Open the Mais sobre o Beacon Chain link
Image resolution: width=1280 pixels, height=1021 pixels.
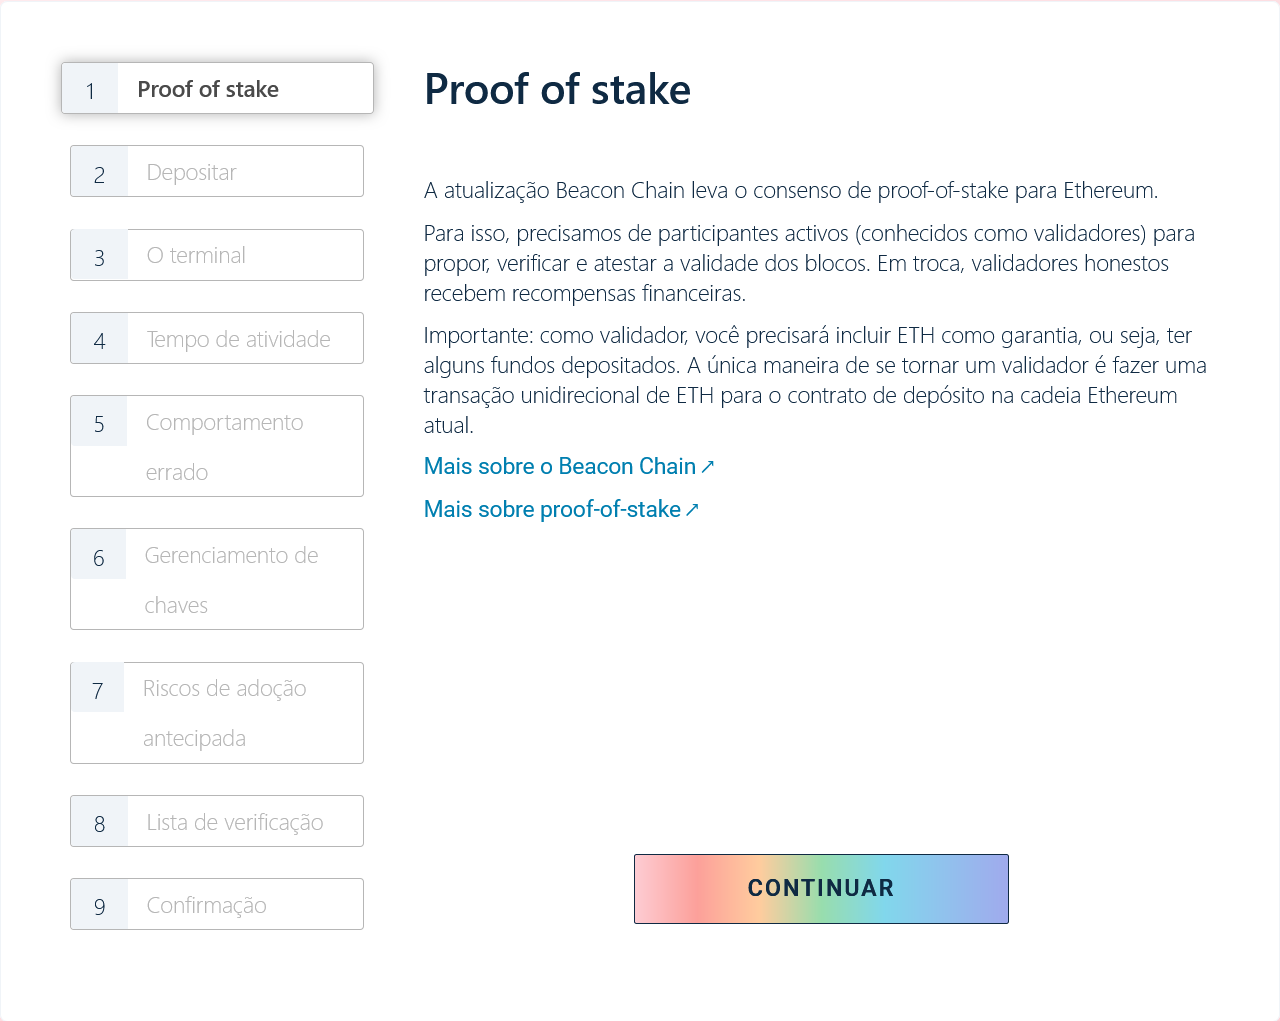(560, 466)
